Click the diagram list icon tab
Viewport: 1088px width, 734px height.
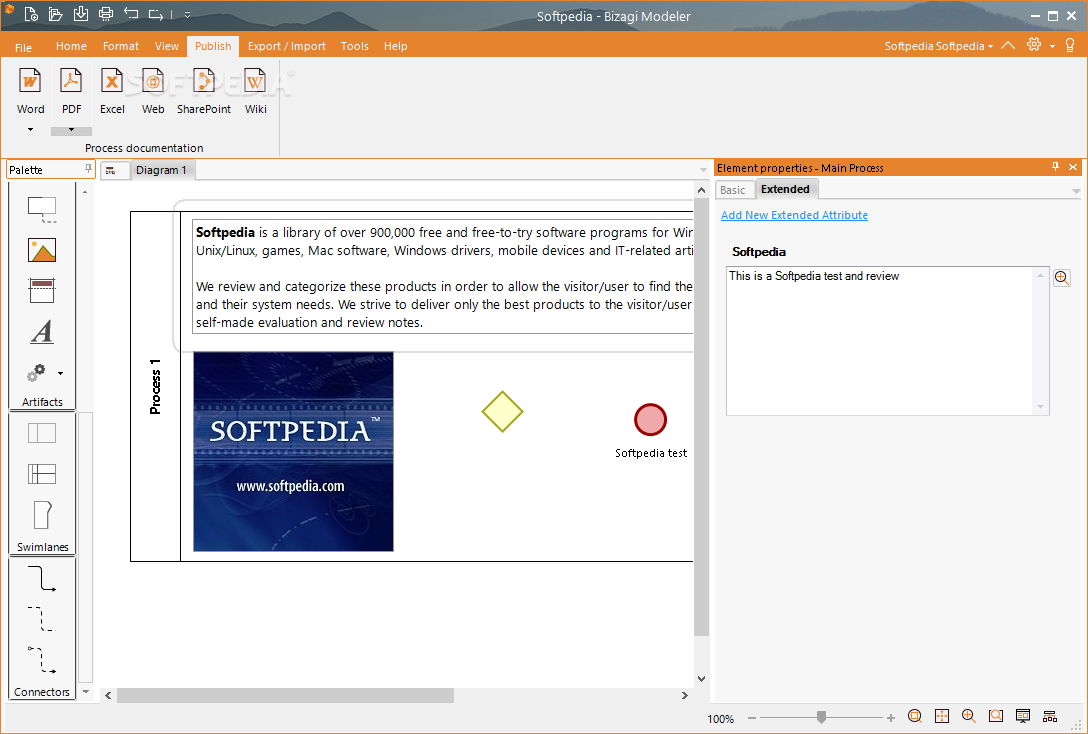coord(114,171)
